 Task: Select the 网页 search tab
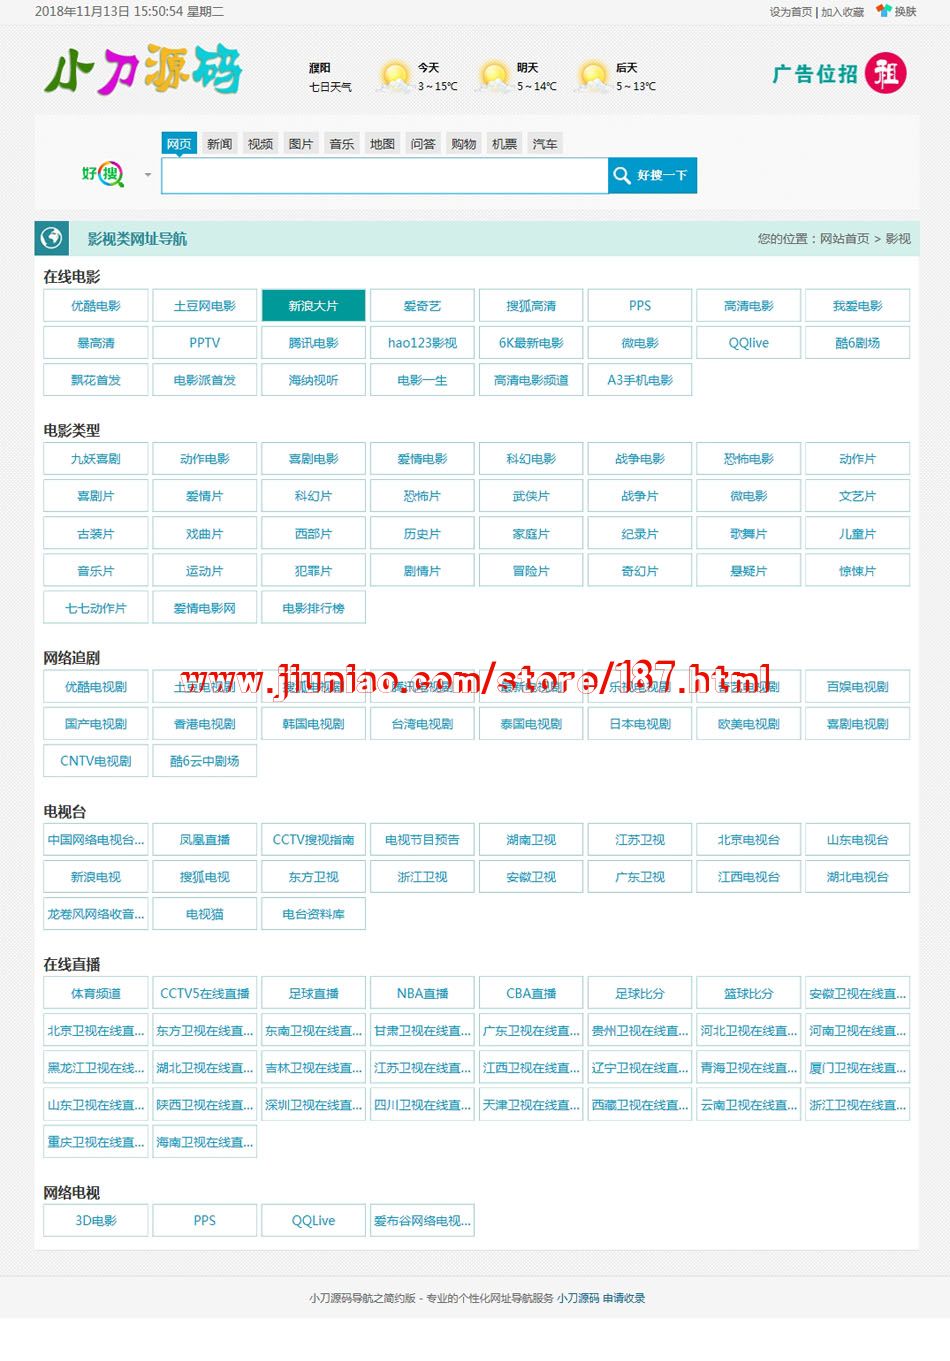pos(179,143)
